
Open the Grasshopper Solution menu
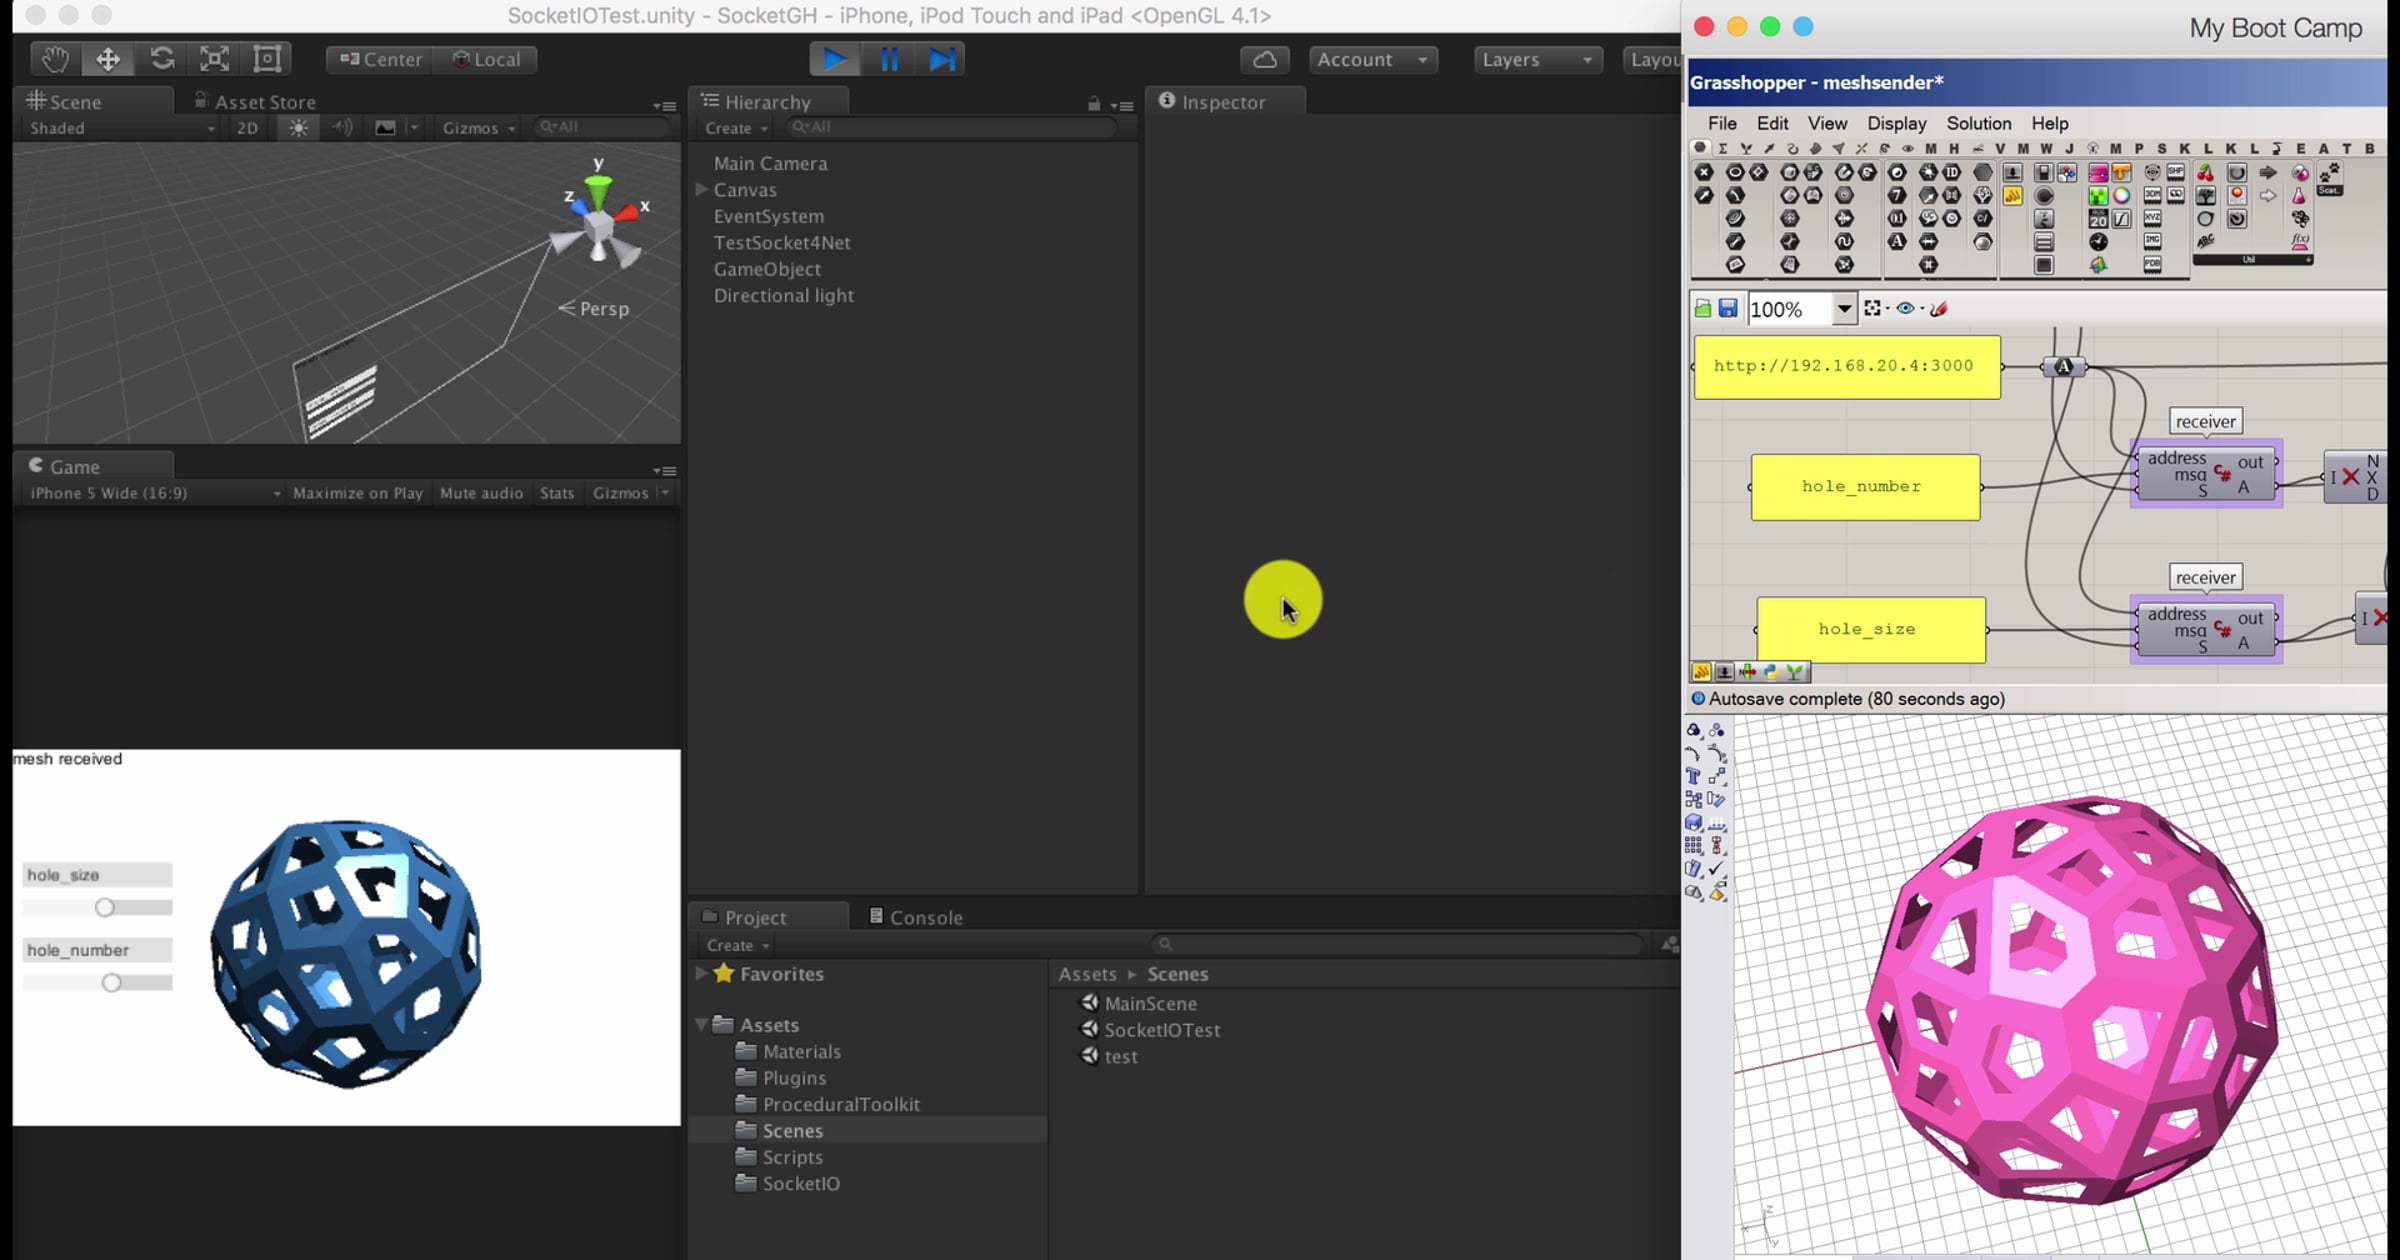(x=1978, y=124)
